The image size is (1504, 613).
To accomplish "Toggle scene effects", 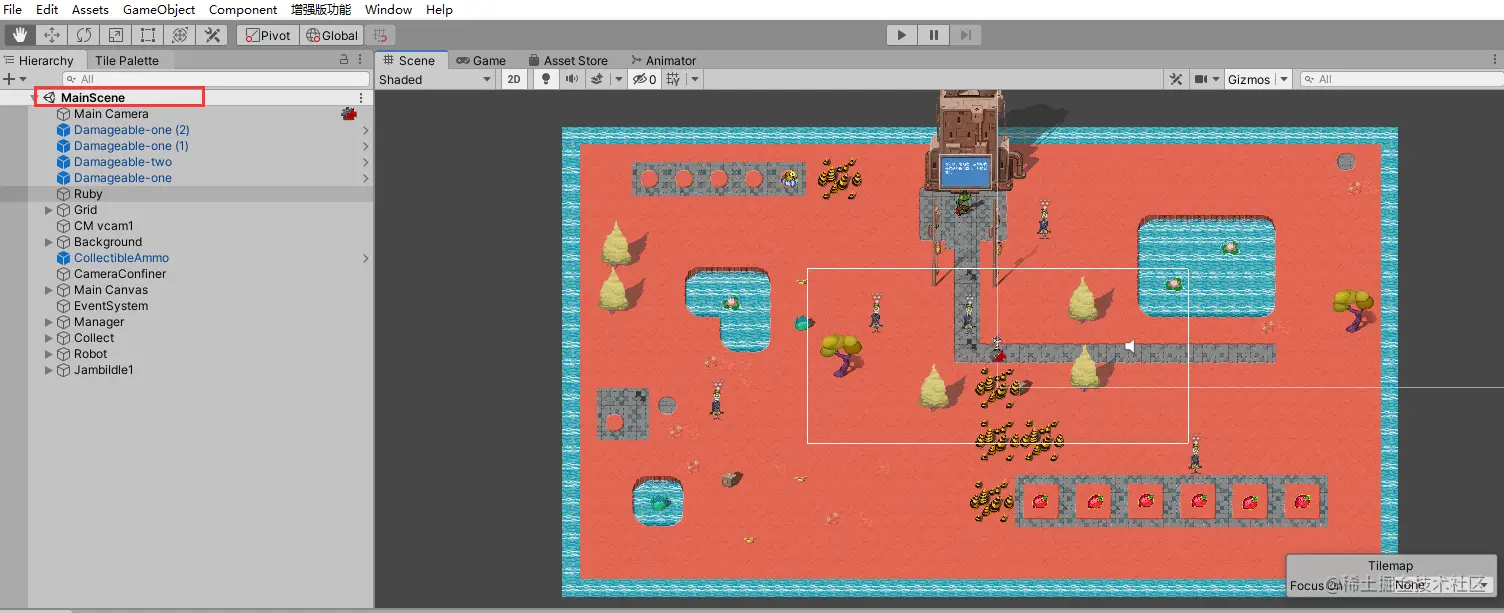I will click(x=597, y=79).
